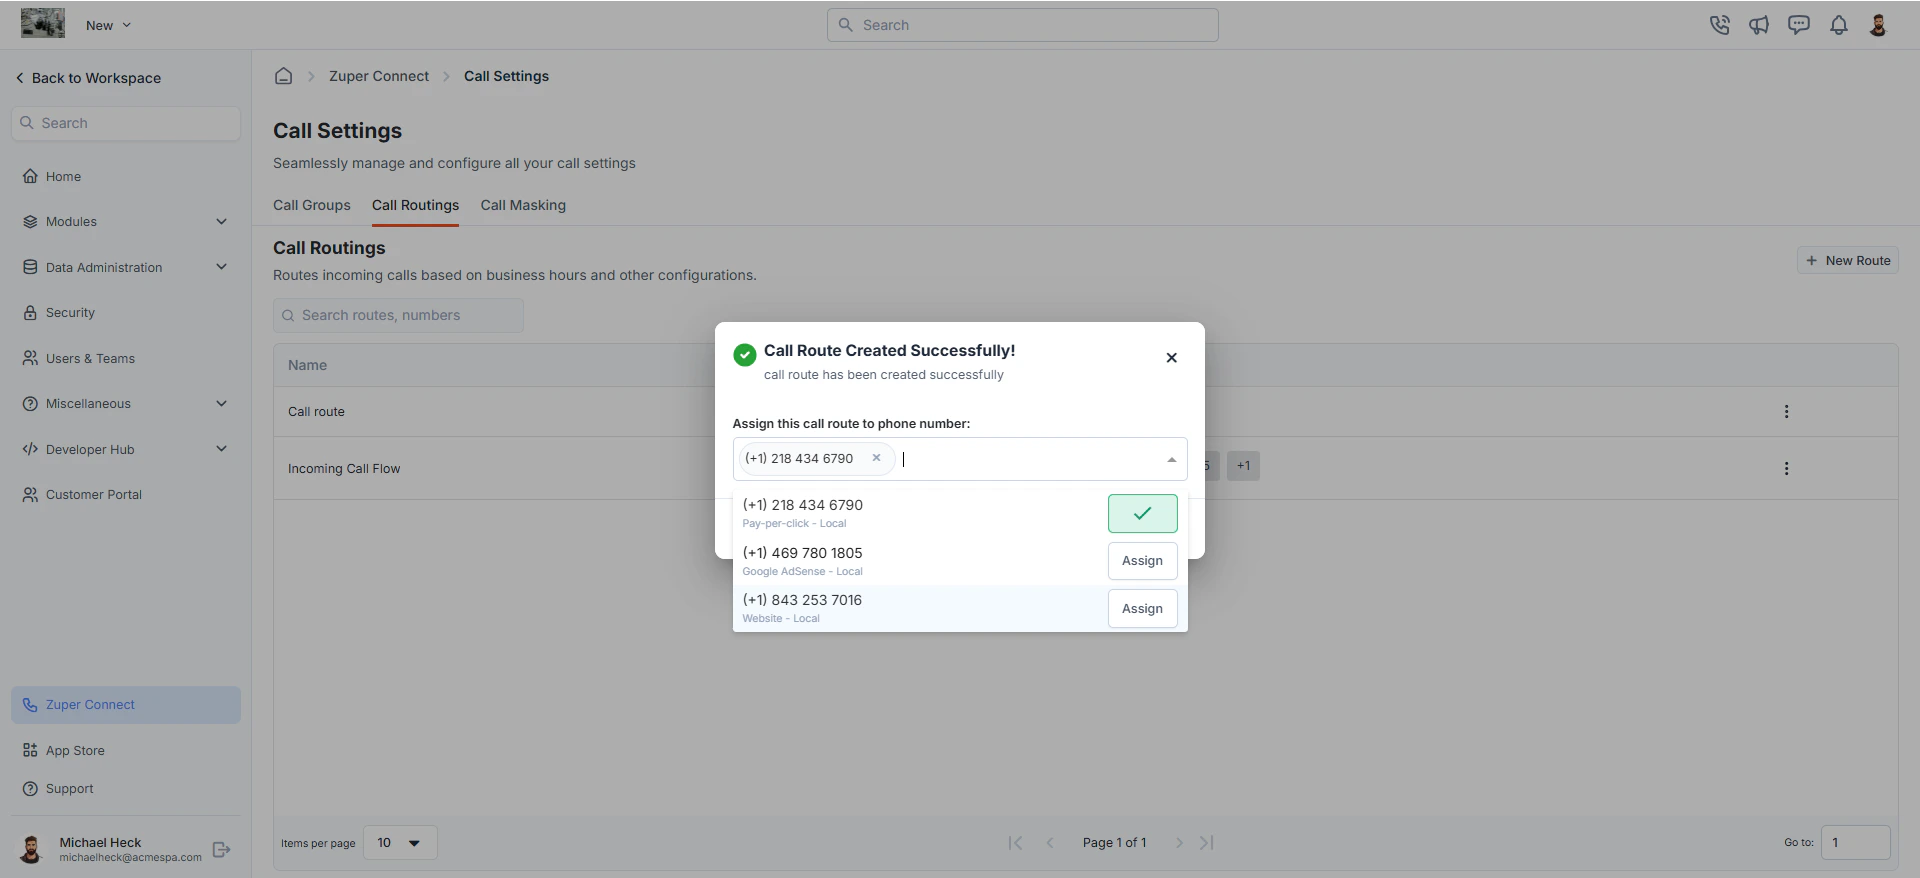Focus Search routes, numbers field
Image resolution: width=1920 pixels, height=878 pixels.
[x=398, y=315]
